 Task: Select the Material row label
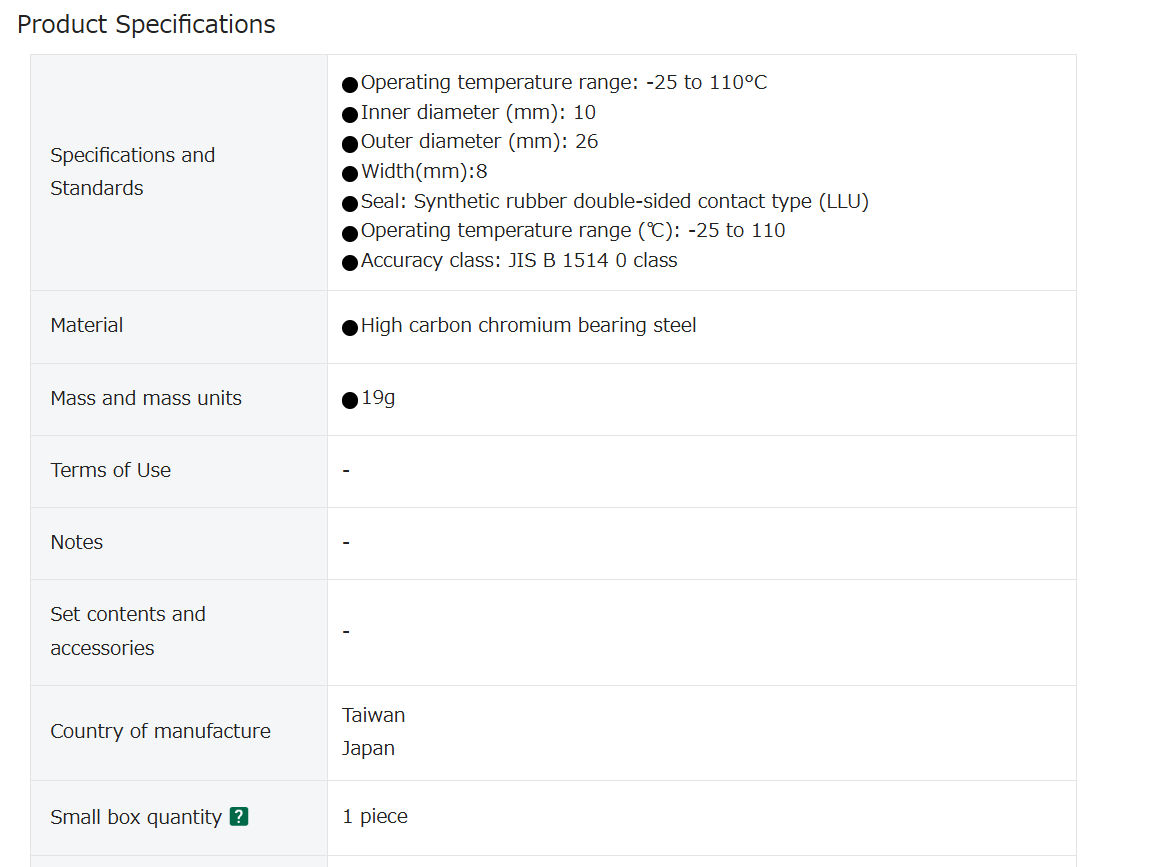coord(87,325)
